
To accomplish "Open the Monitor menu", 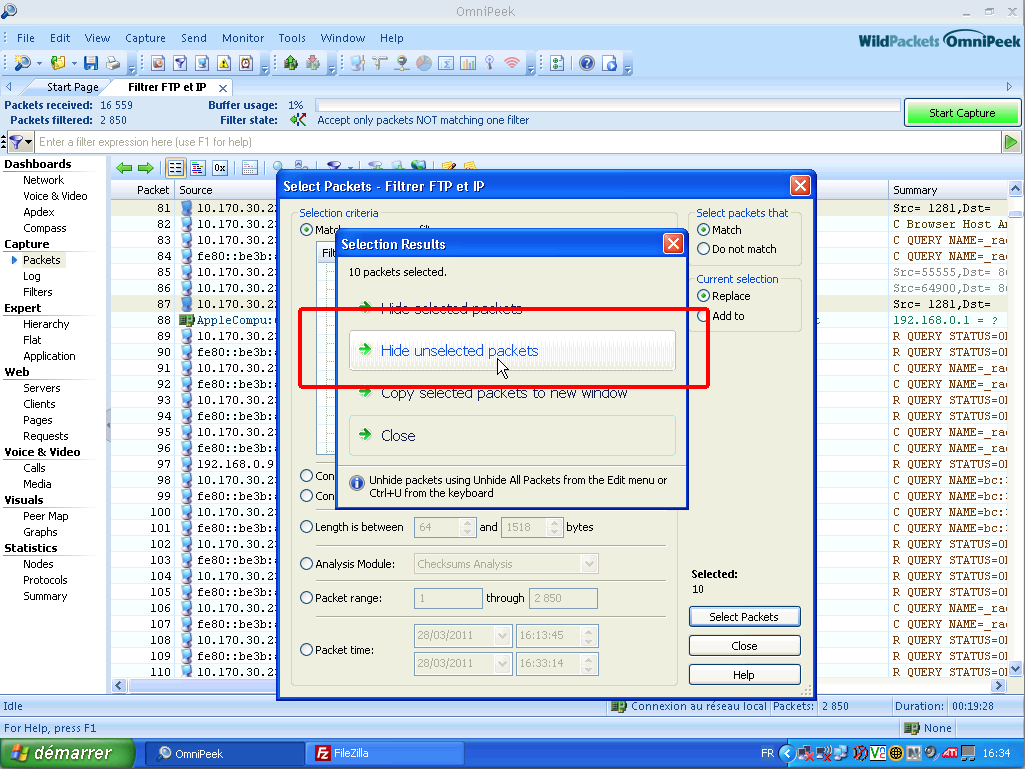I will point(243,38).
